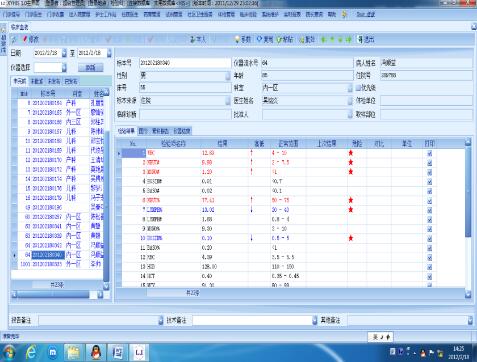Click the green checkmark toolbar icon
Screen dimensions: 477x362
coord(279,39)
